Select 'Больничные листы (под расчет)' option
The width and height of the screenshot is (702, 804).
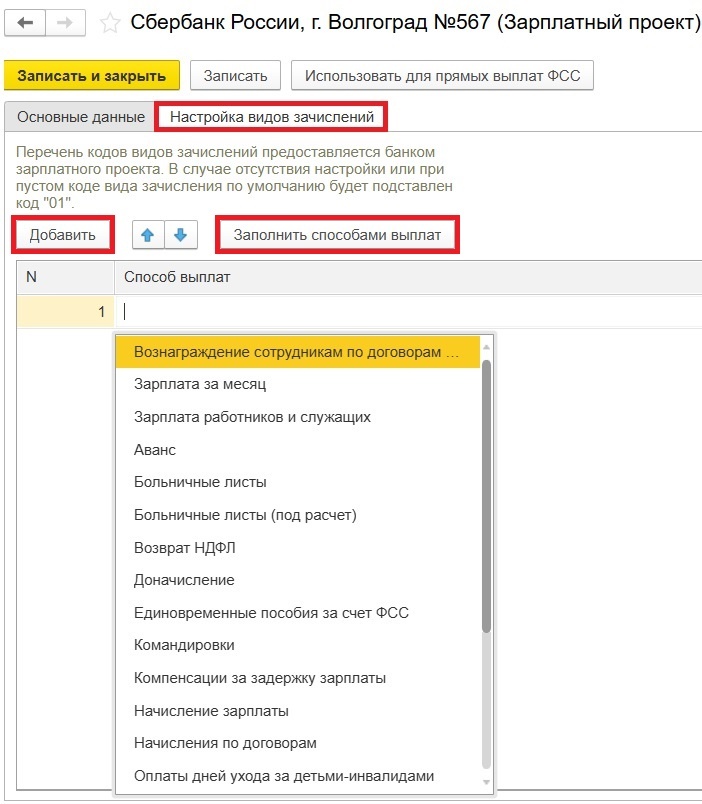pos(297,515)
